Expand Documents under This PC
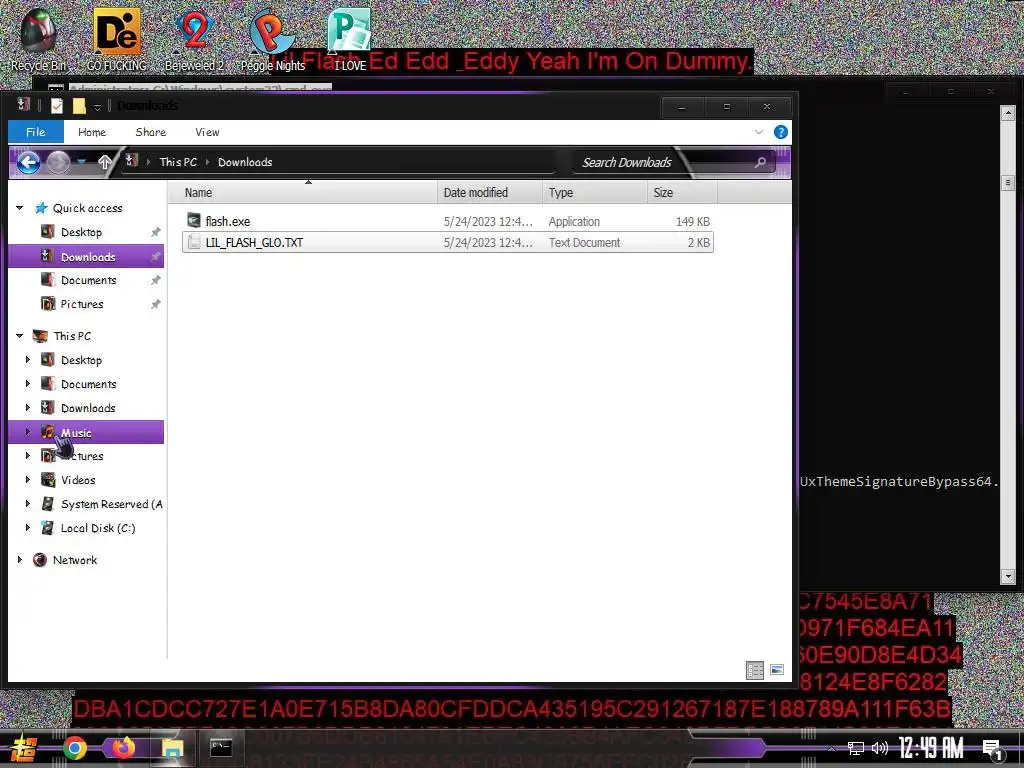The height and width of the screenshot is (768, 1024). click(27, 383)
